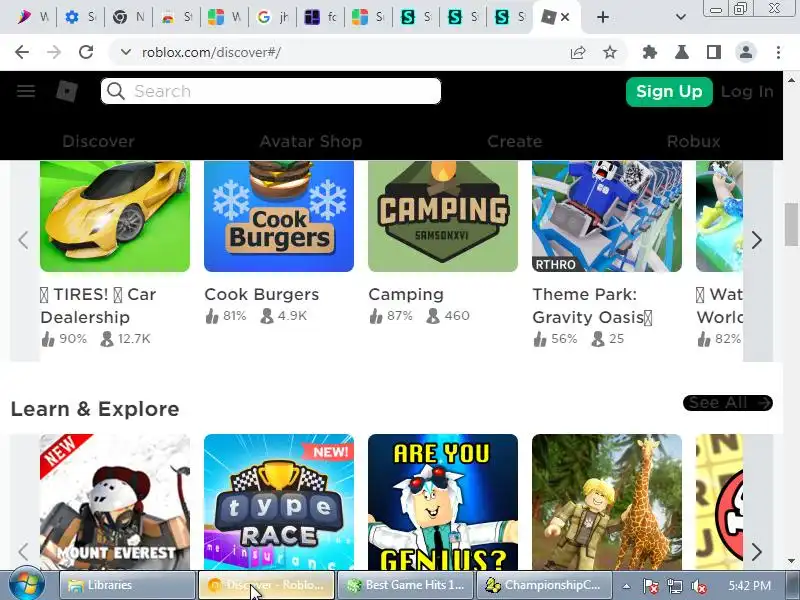Open ChampionshipC taskbar item

click(x=545, y=585)
